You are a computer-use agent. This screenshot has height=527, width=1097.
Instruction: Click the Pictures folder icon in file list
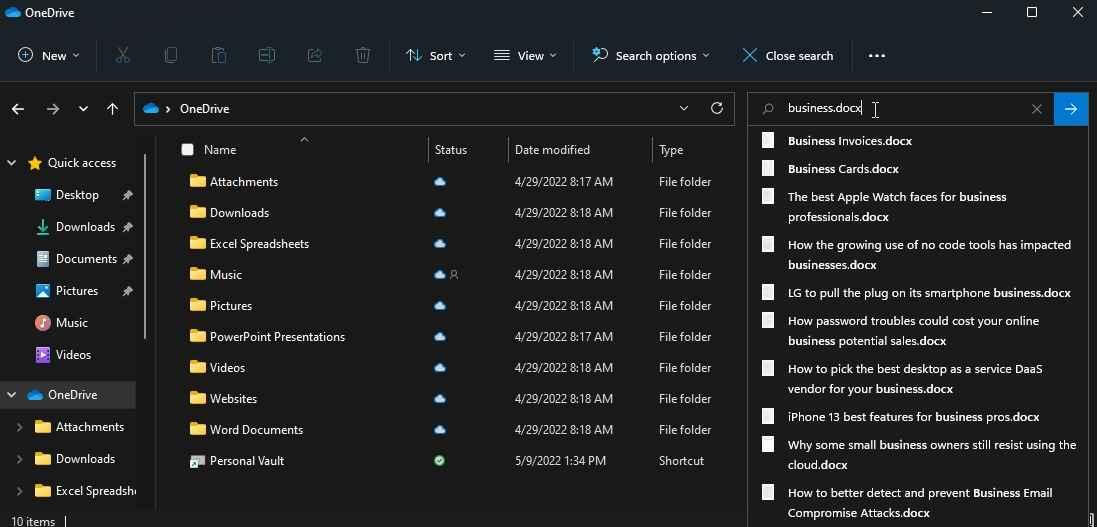click(x=197, y=305)
